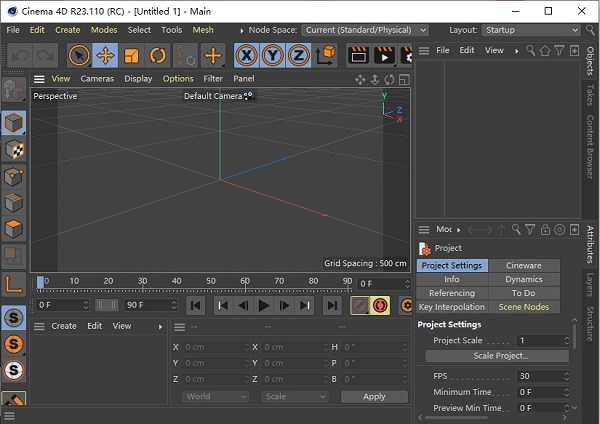This screenshot has width=600, height=424.
Task: Choose the Scale tool in toolbar
Action: point(131,55)
